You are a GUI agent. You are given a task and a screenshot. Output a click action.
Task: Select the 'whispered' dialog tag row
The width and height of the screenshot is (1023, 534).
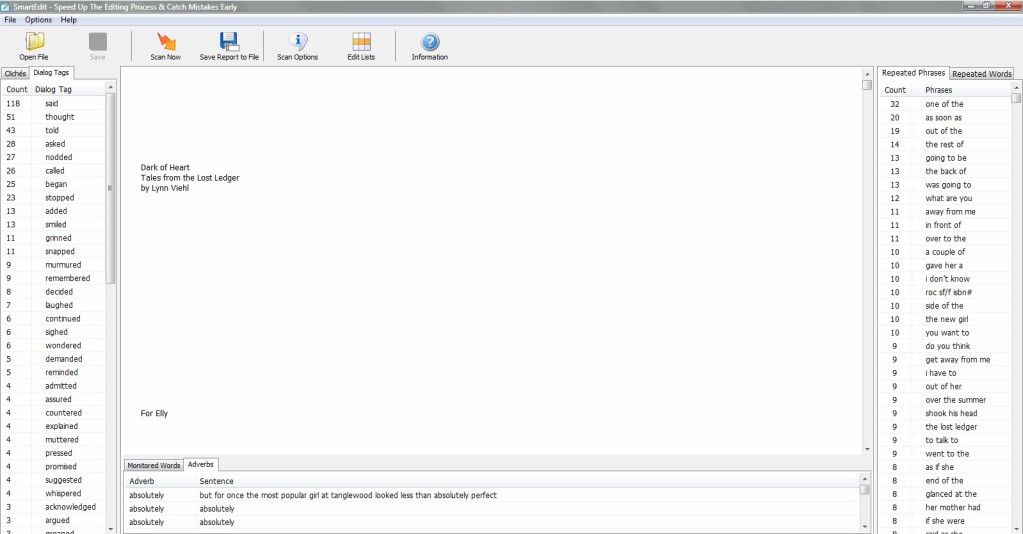pyautogui.click(x=54, y=494)
